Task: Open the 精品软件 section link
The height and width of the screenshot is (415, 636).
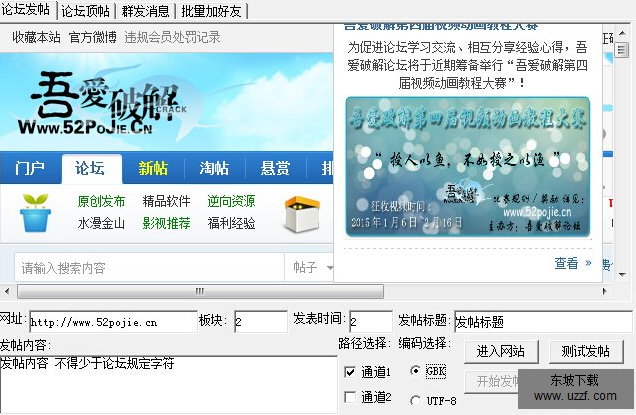Action: coord(166,201)
